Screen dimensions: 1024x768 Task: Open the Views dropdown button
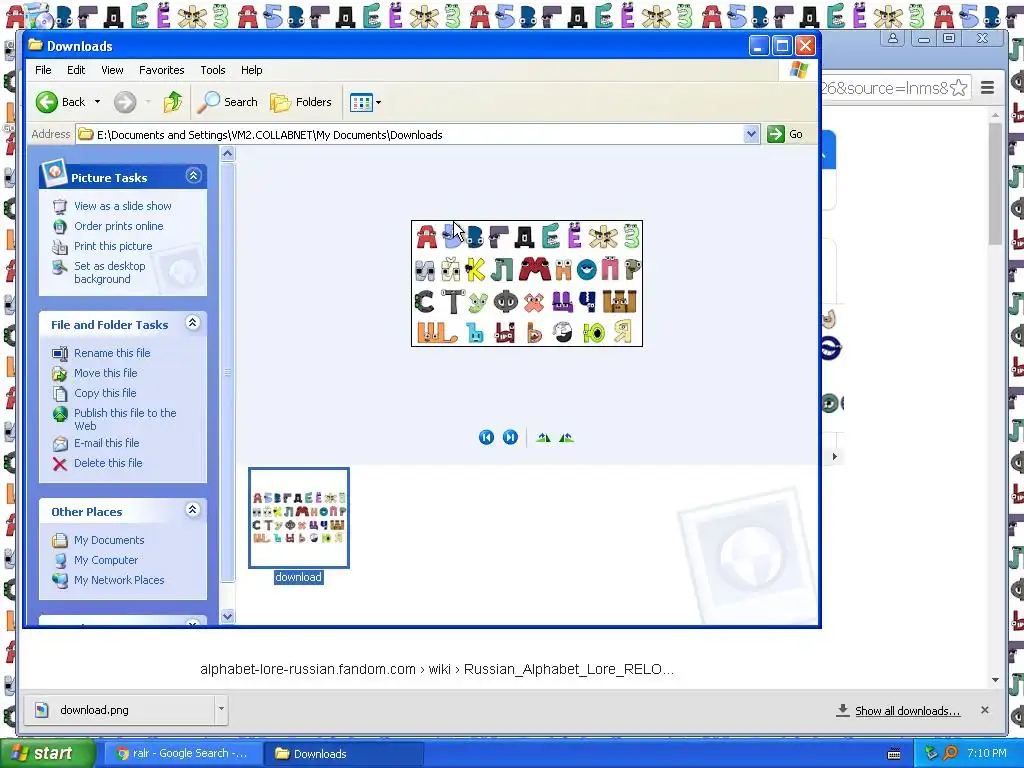(365, 102)
